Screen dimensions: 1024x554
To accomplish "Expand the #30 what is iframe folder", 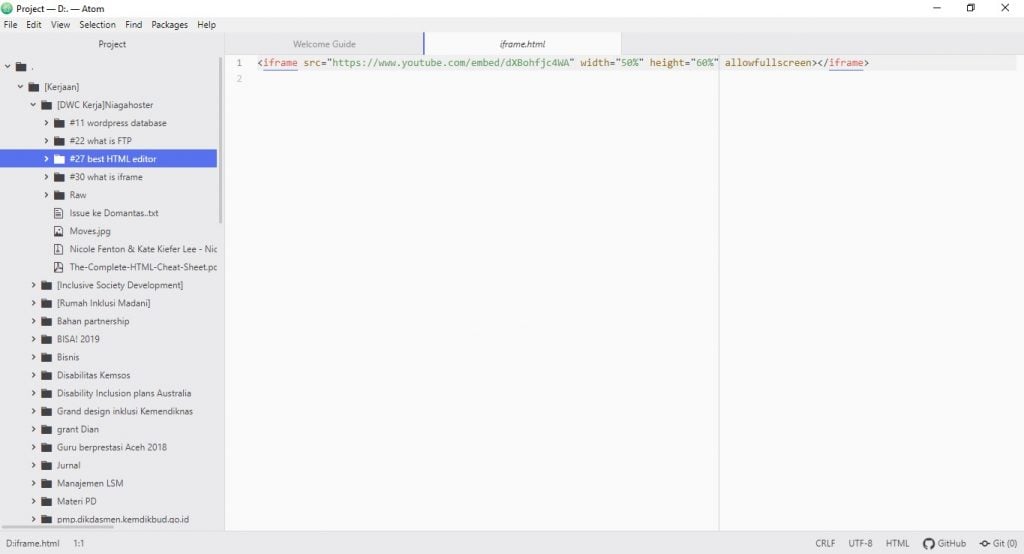I will click(x=46, y=177).
